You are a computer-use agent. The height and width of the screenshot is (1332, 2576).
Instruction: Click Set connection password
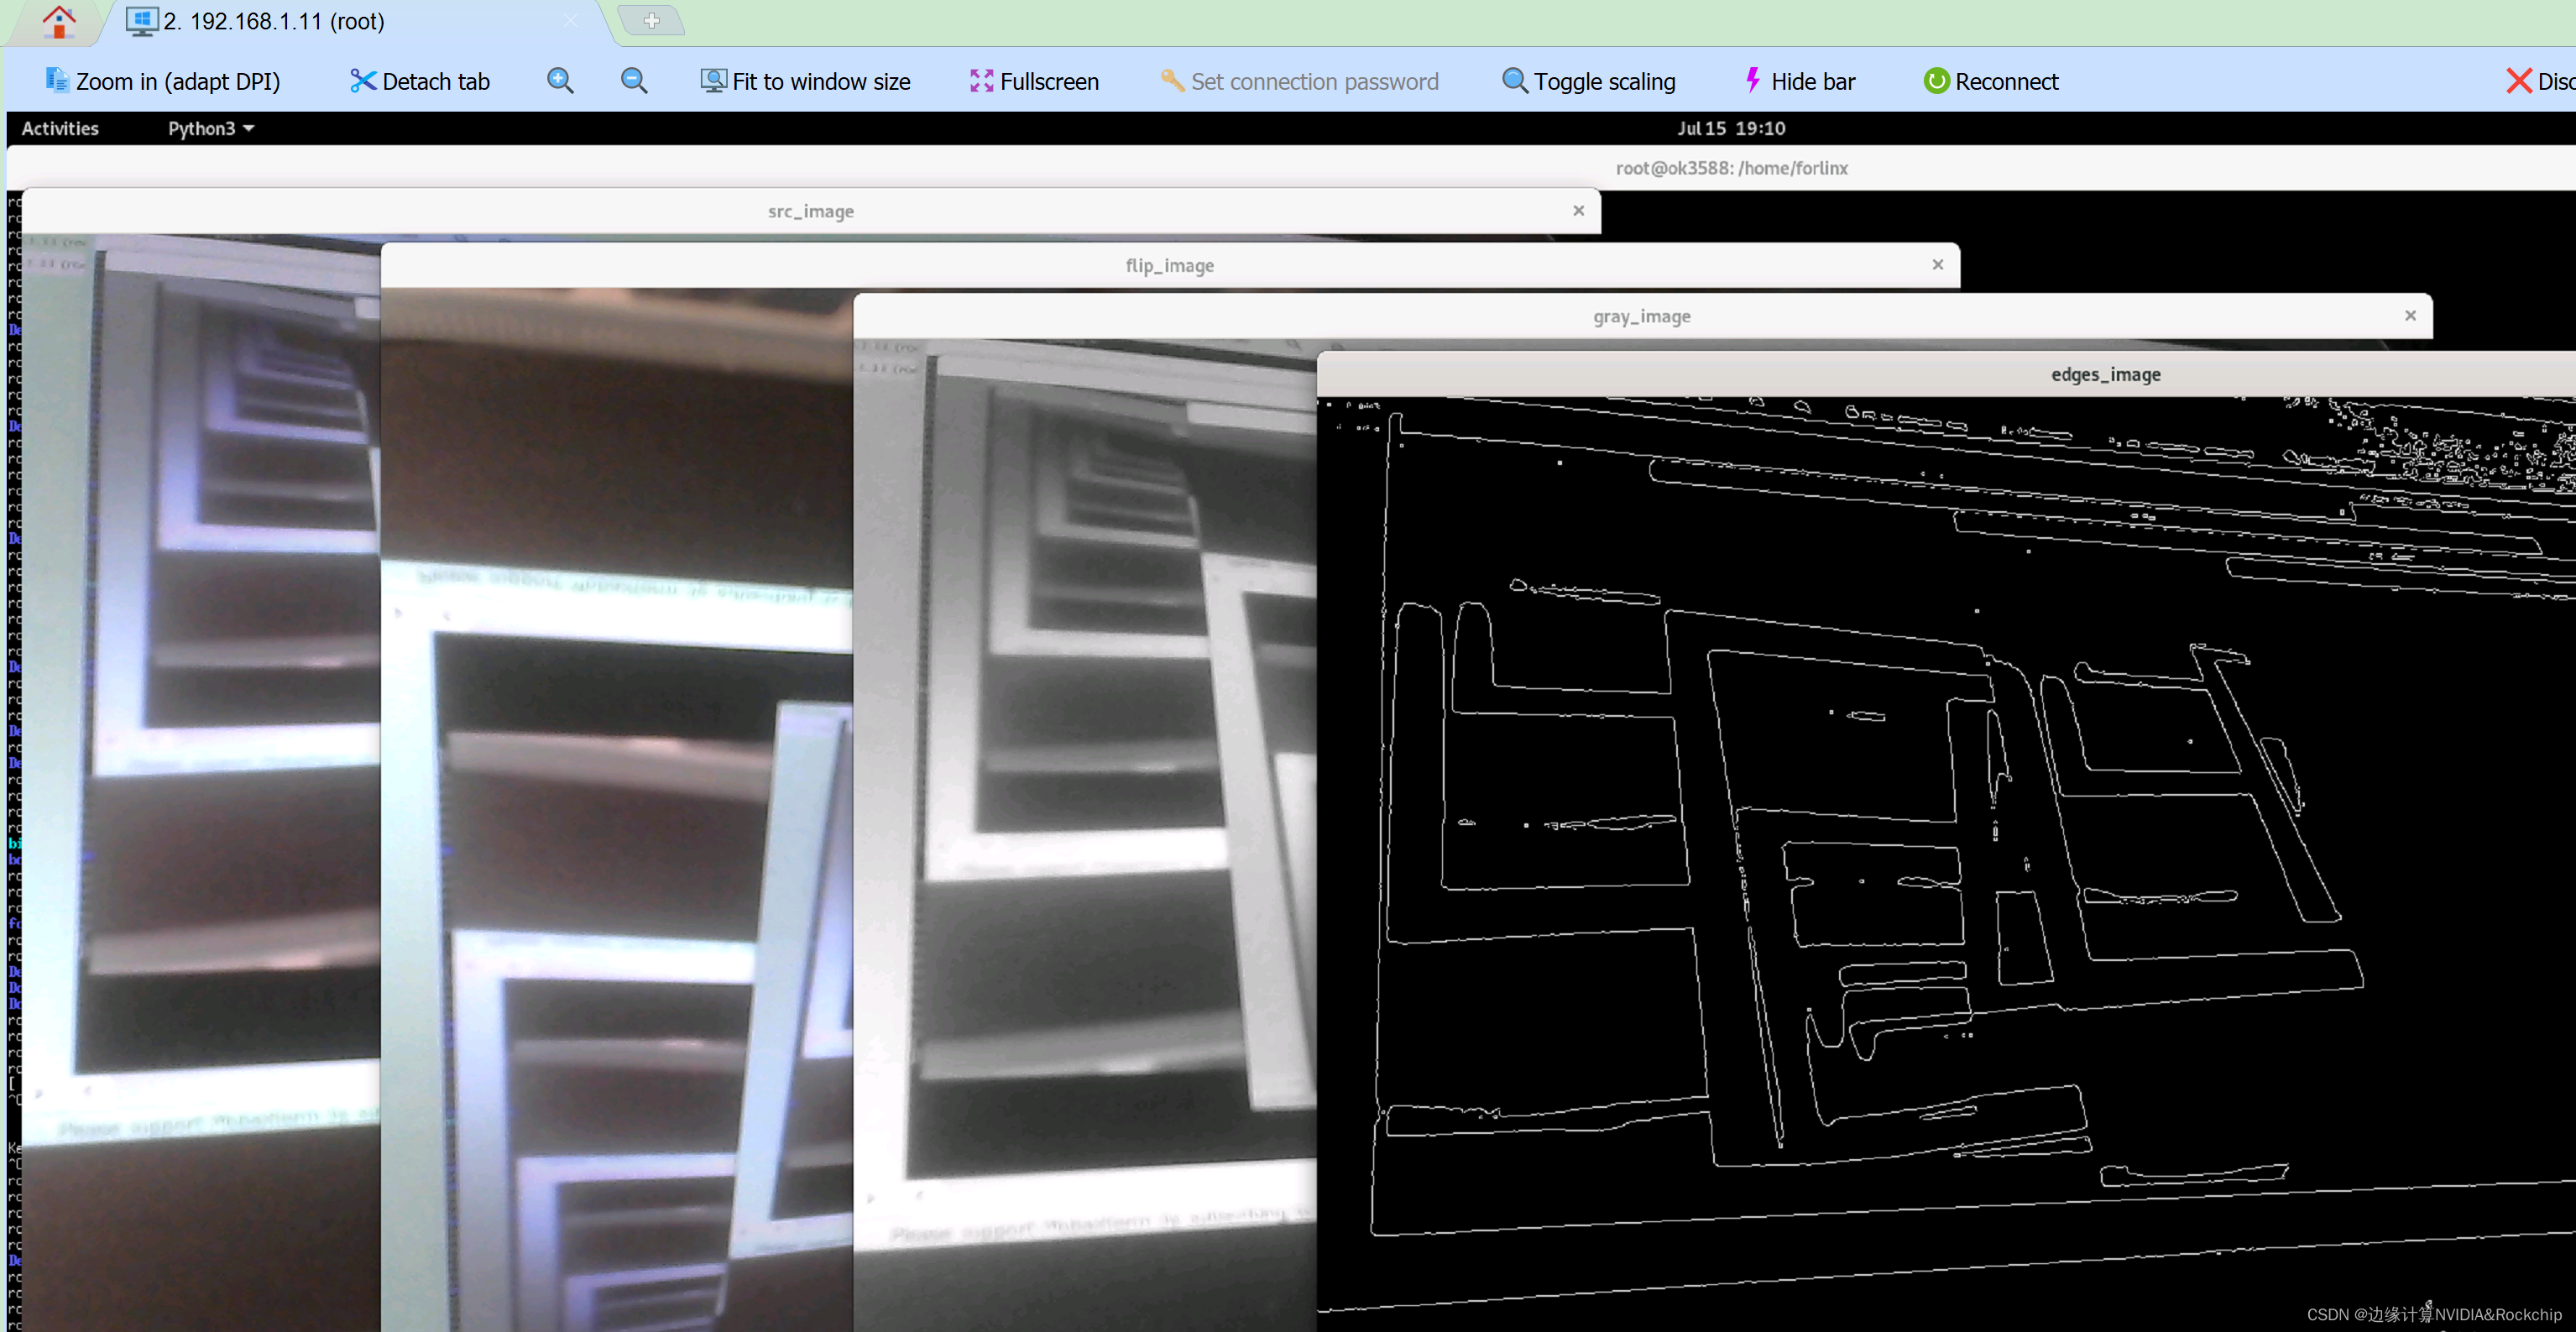click(x=1299, y=81)
